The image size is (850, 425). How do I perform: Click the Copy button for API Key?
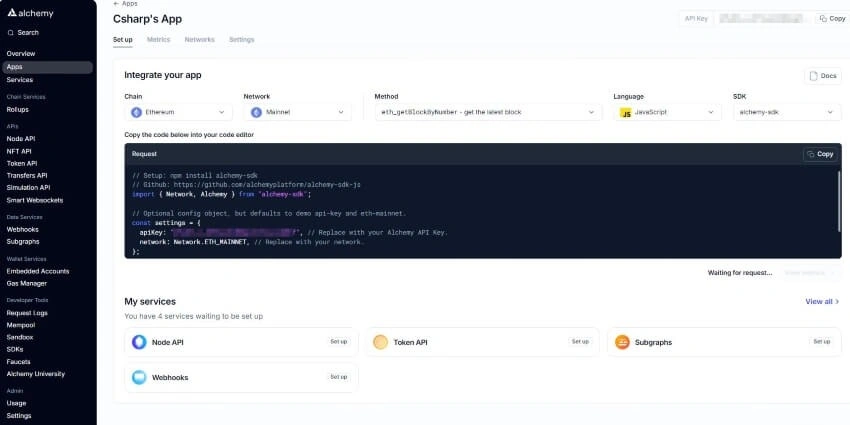click(x=832, y=18)
